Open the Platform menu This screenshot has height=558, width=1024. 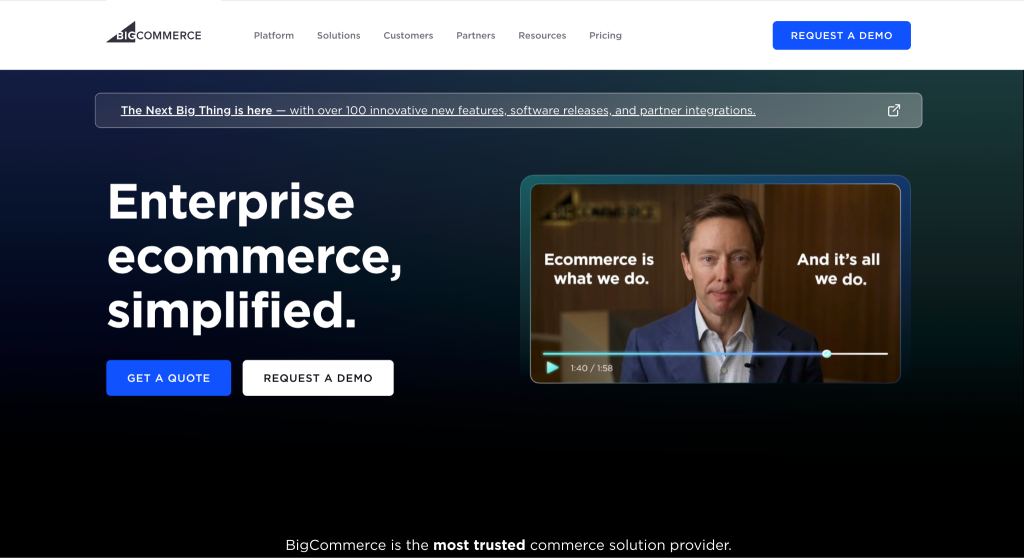pos(274,35)
